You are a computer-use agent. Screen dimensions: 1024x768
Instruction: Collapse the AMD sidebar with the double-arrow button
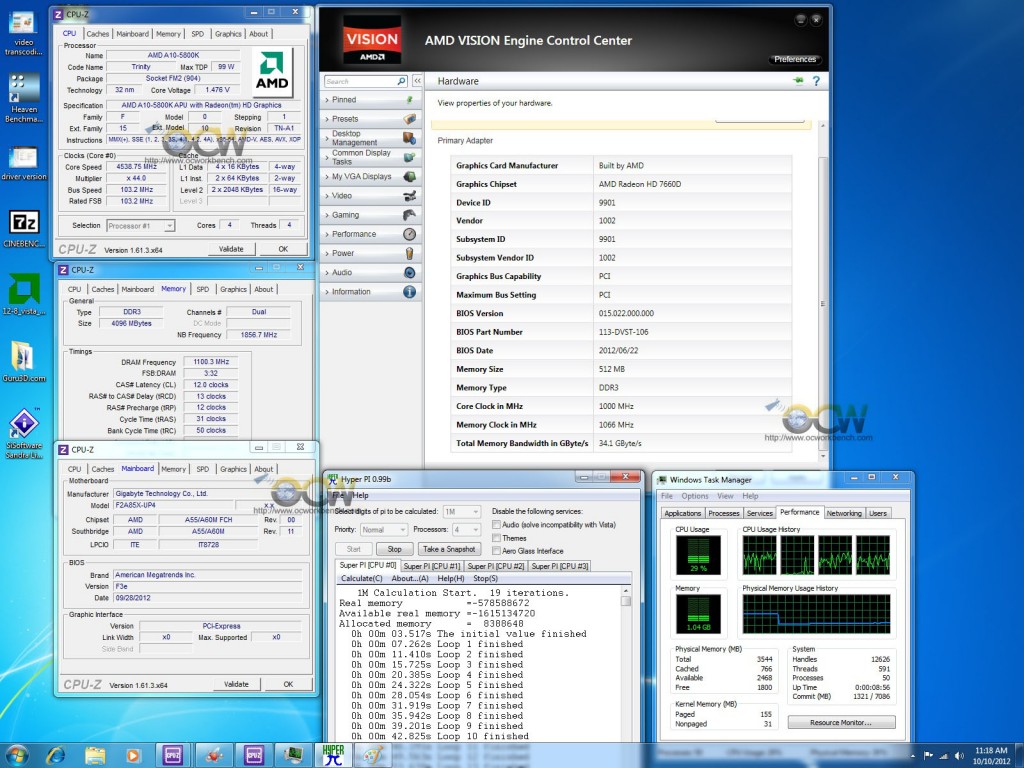pyautogui.click(x=417, y=81)
